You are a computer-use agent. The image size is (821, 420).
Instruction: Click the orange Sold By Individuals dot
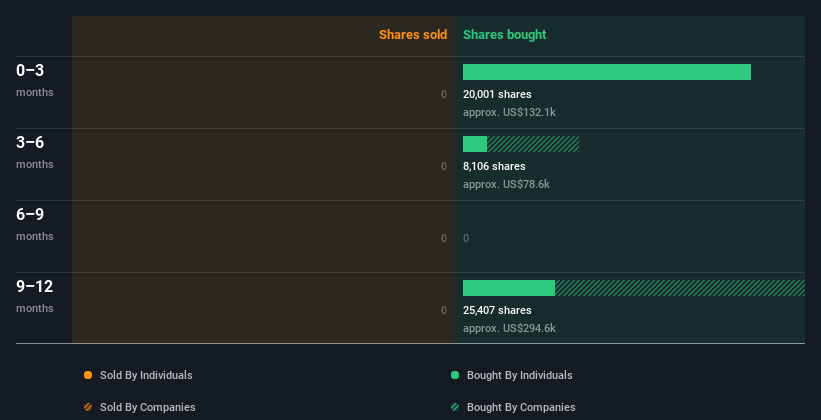[88, 375]
